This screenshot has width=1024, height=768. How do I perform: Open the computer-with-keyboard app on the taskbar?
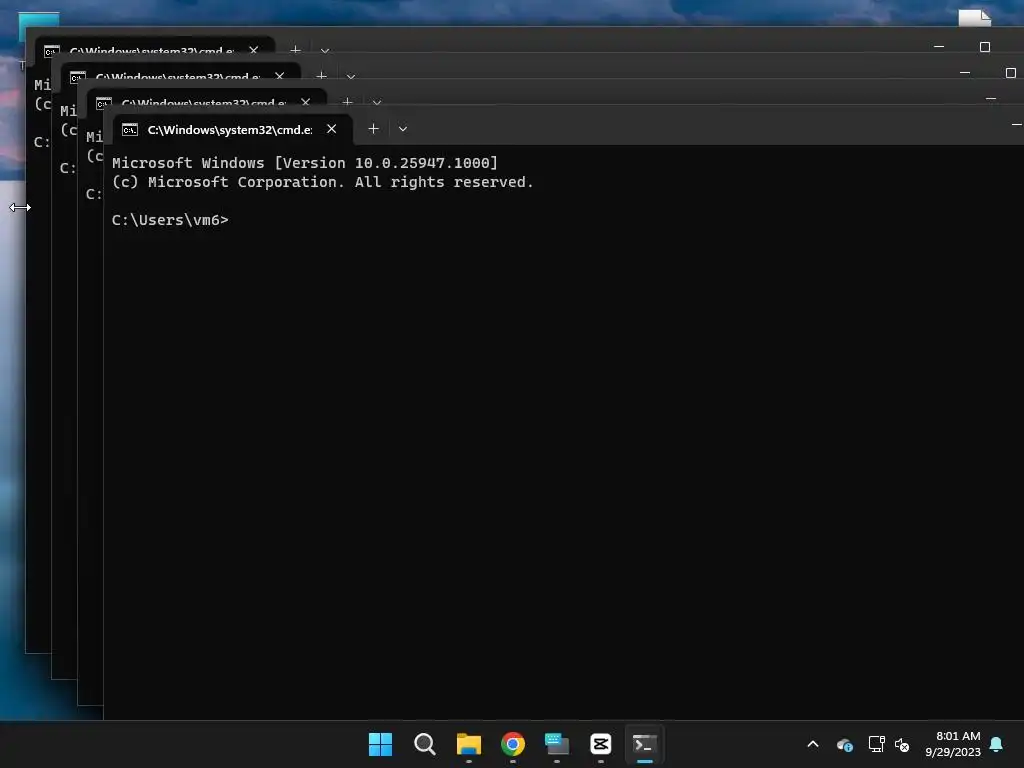(x=556, y=744)
